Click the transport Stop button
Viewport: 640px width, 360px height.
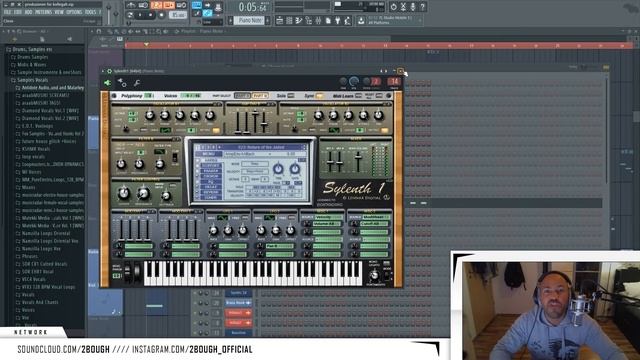151,15
